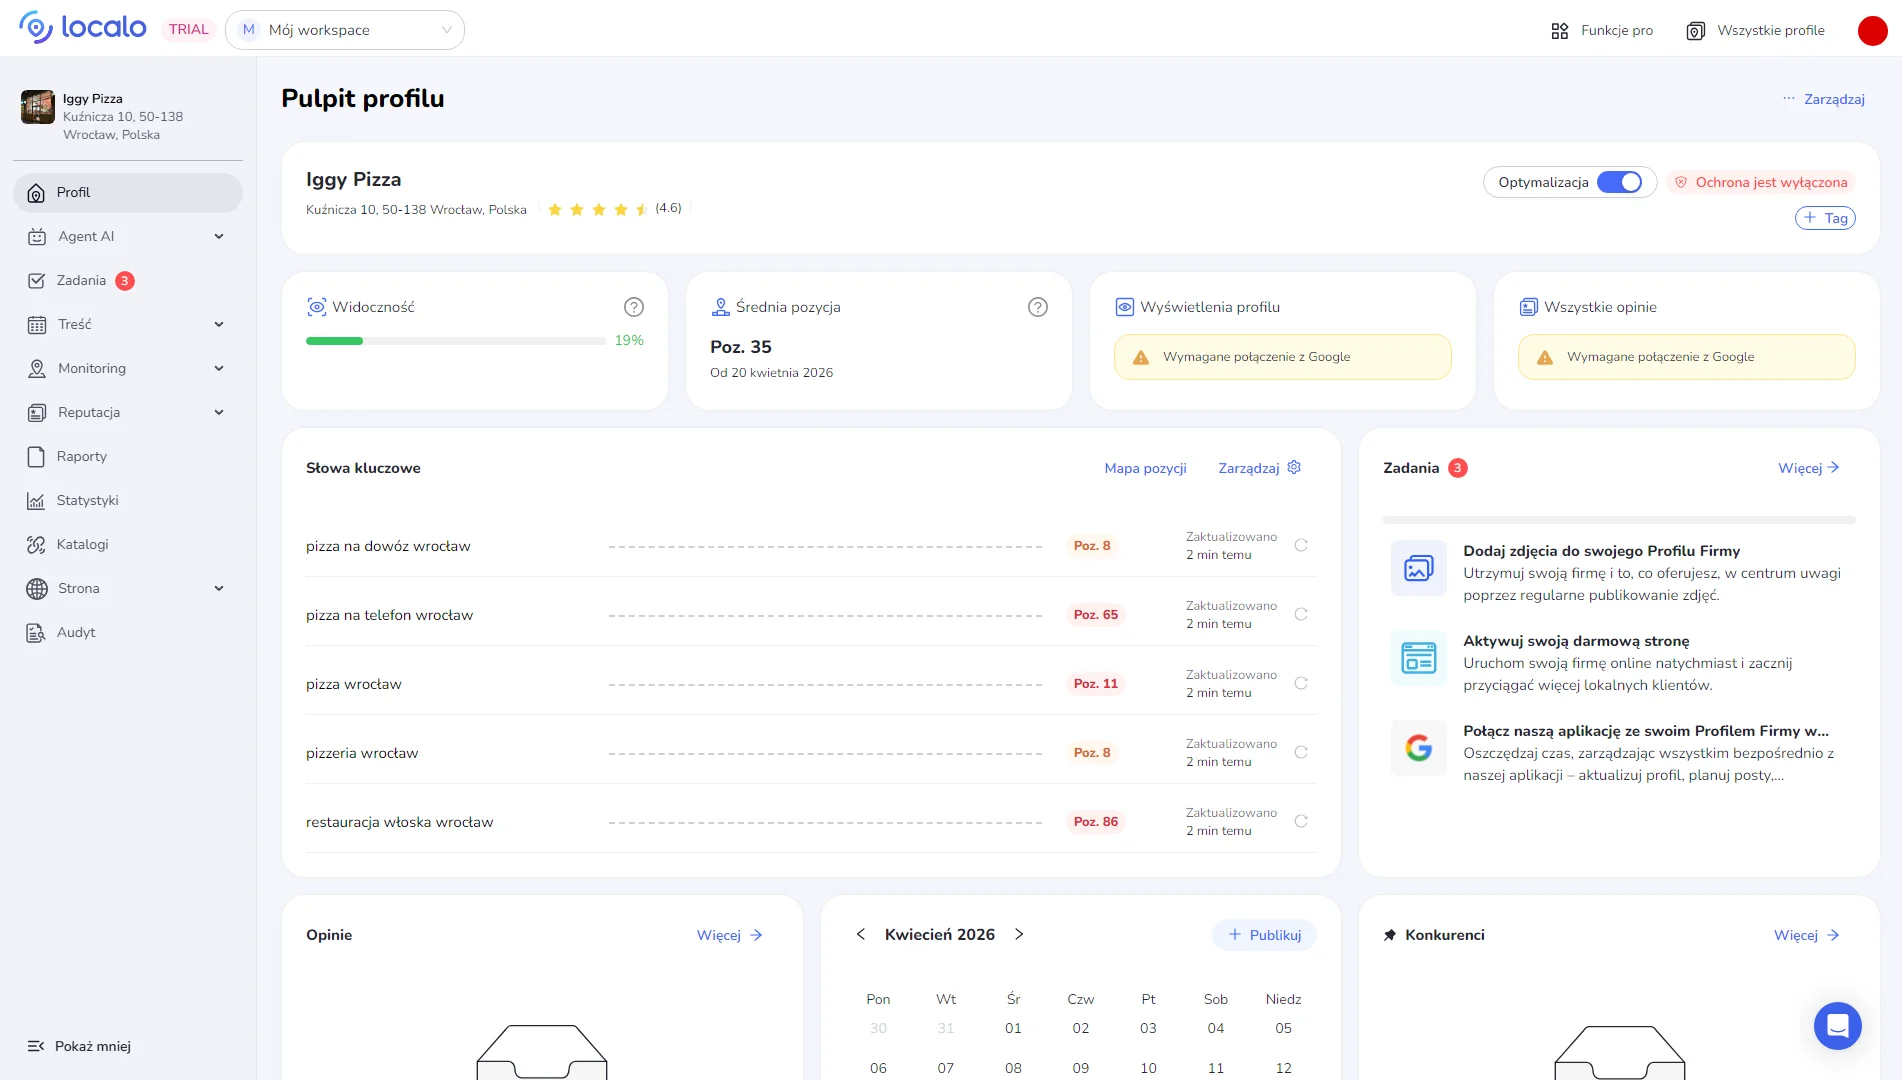The height and width of the screenshot is (1080, 1902).
Task: Expand the Agent AI submenu
Action: click(x=219, y=237)
